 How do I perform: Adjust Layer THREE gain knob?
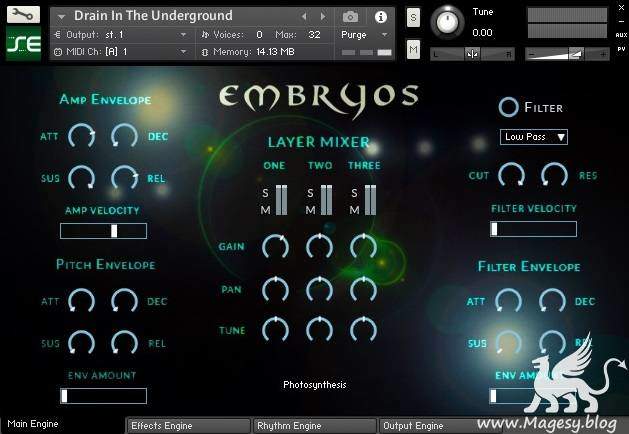(363, 246)
